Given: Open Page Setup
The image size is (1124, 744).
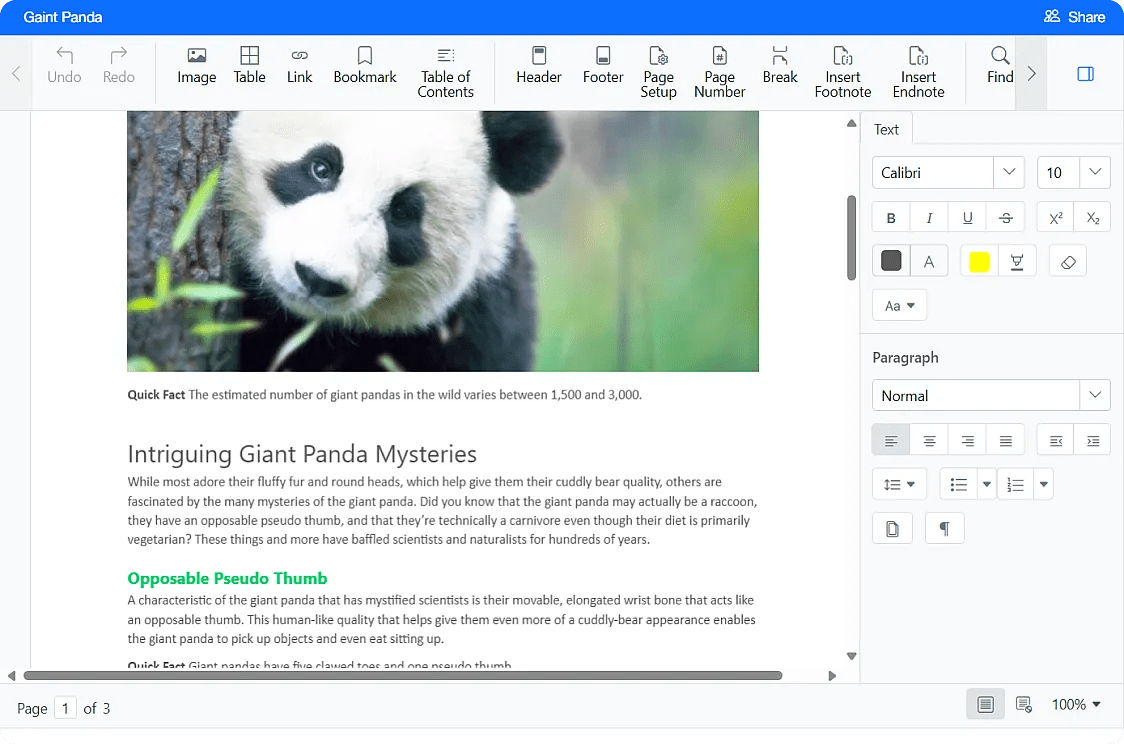Looking at the screenshot, I should (x=658, y=70).
